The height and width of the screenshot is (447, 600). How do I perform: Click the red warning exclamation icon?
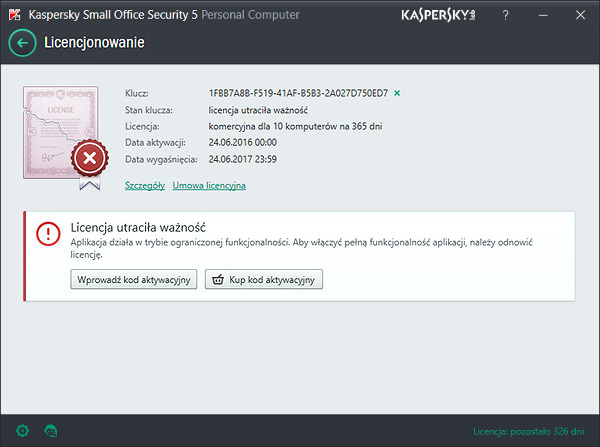48,233
